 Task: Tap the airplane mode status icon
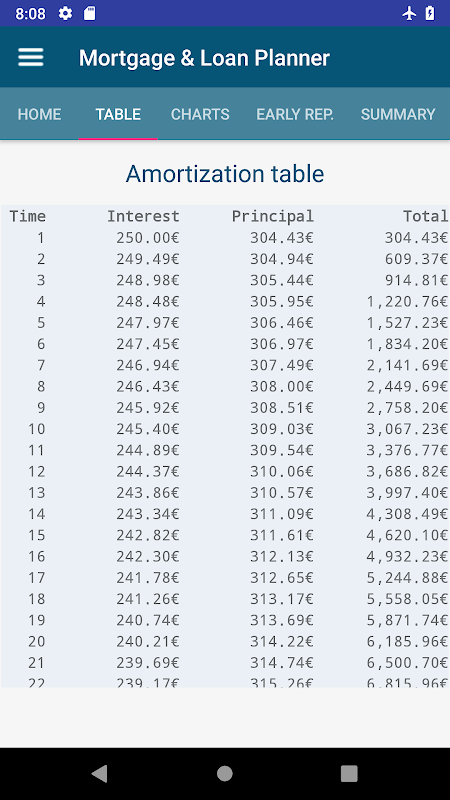(x=409, y=13)
